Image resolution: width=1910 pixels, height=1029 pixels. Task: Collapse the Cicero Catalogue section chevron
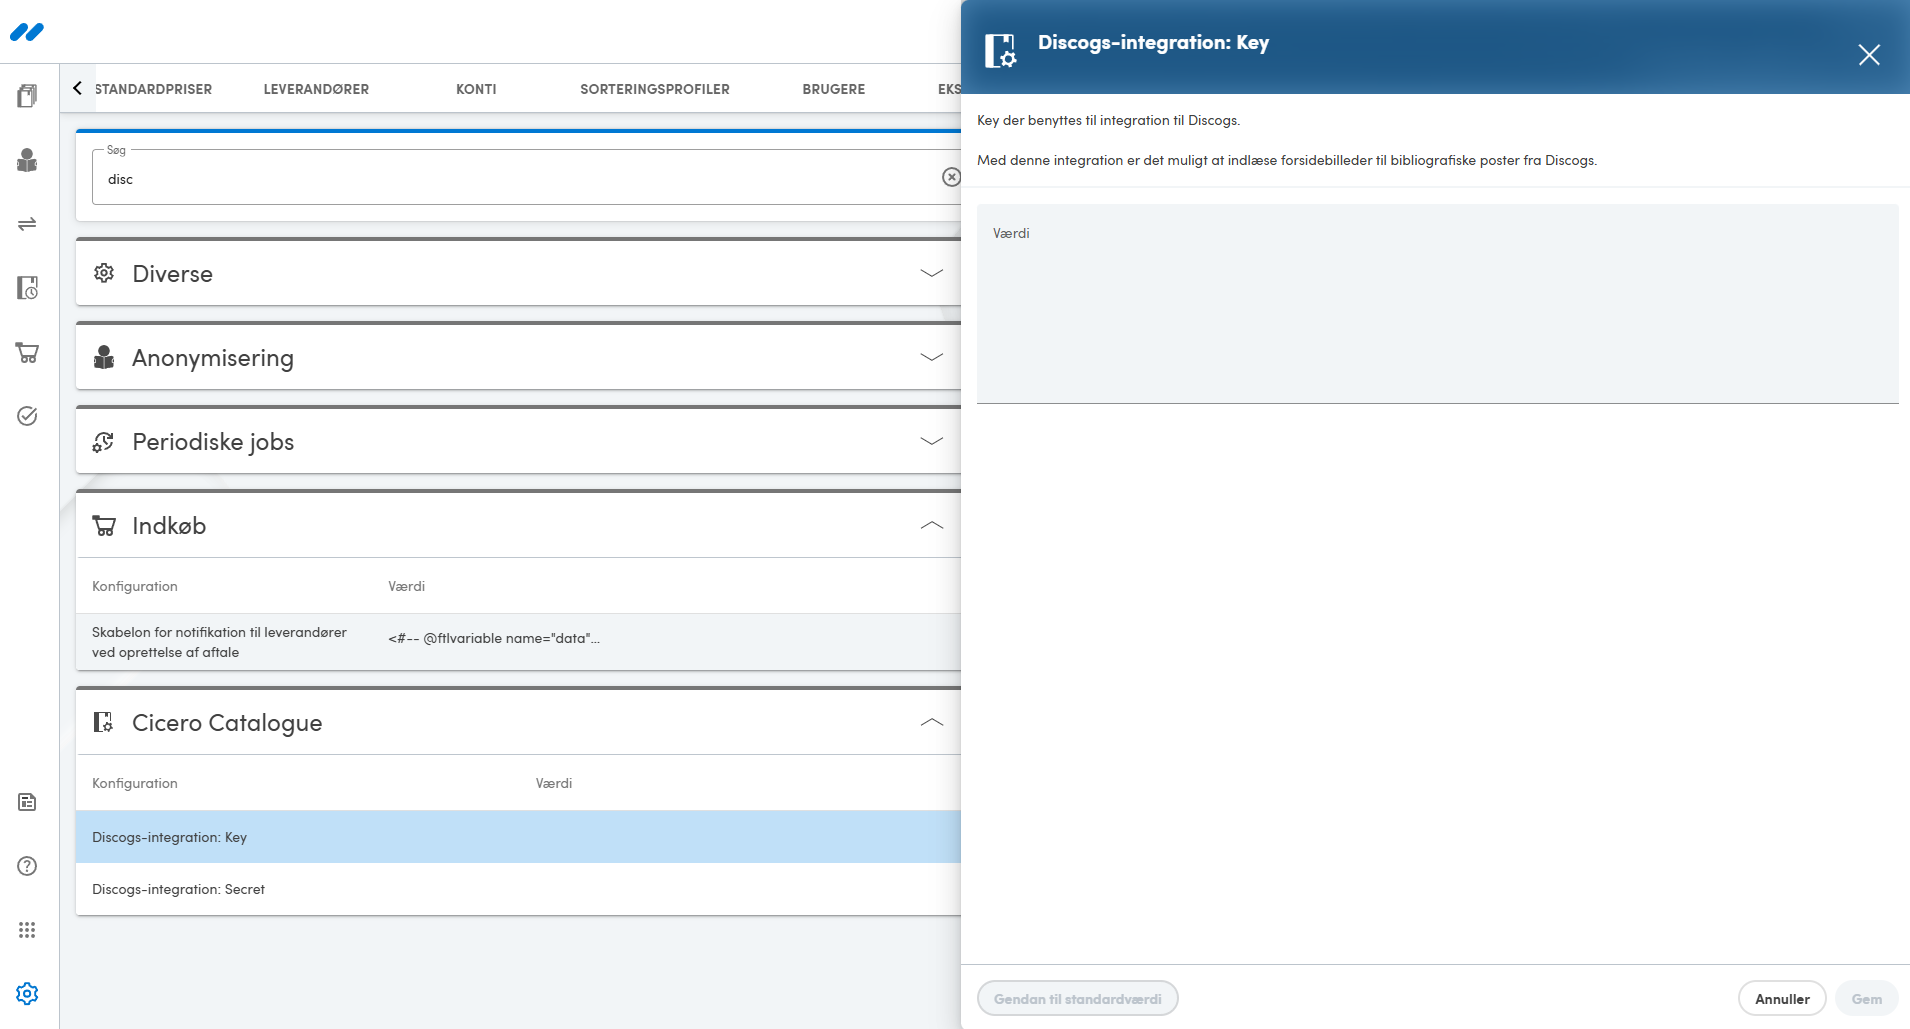click(x=932, y=722)
